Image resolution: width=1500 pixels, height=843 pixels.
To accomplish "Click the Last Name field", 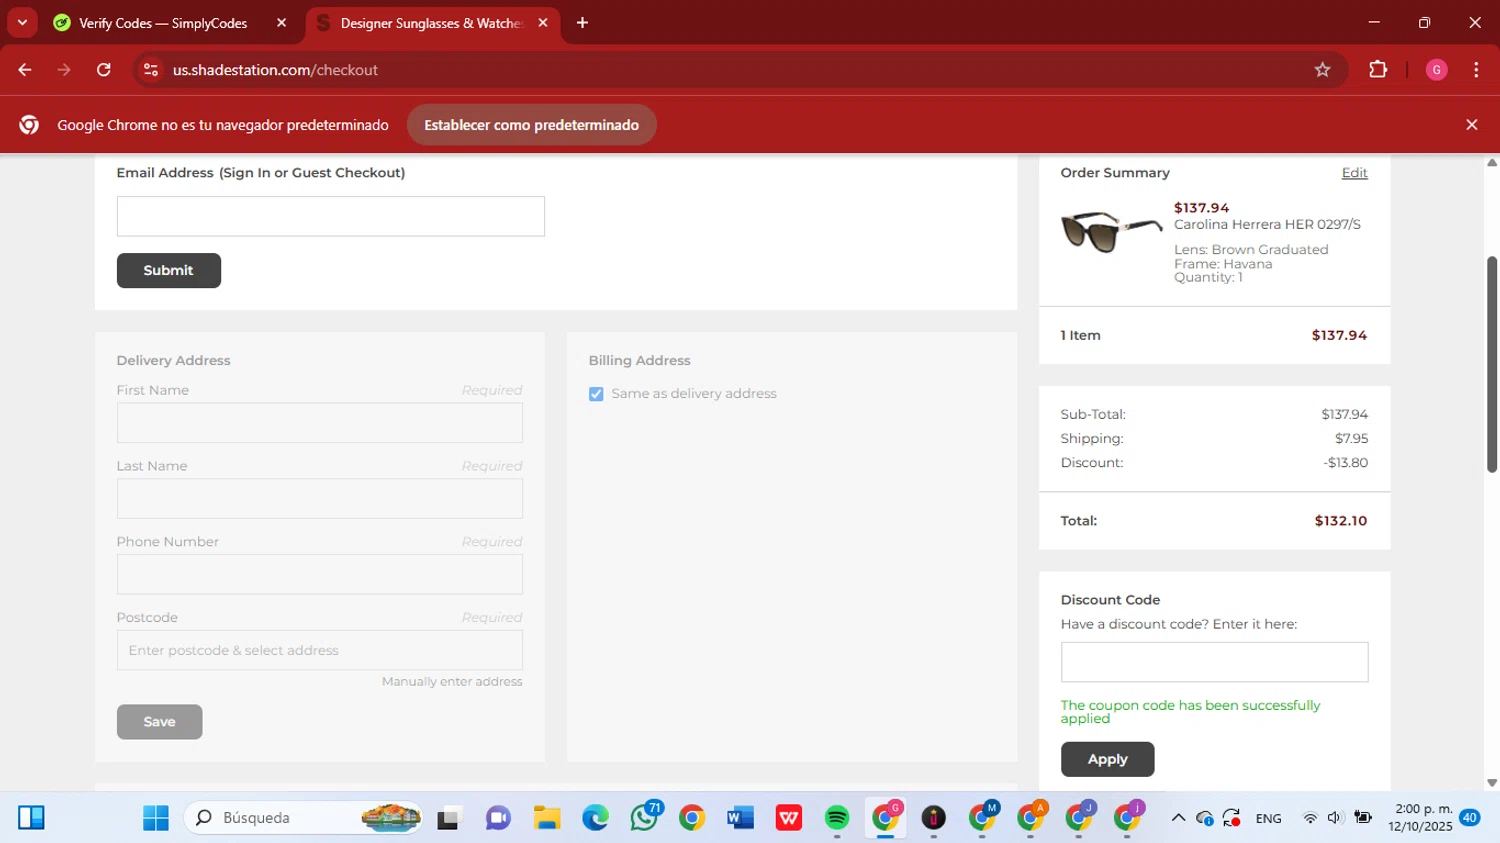I will click(x=319, y=499).
